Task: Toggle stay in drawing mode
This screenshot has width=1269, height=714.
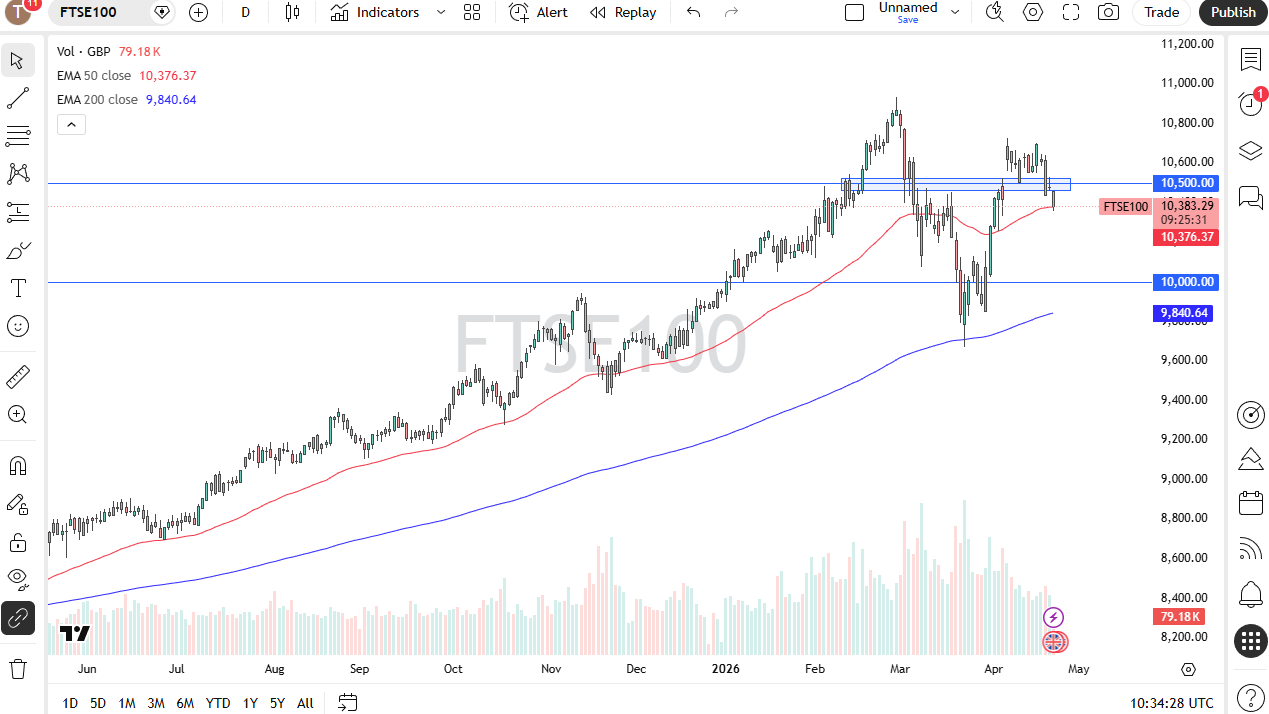Action: pos(18,504)
